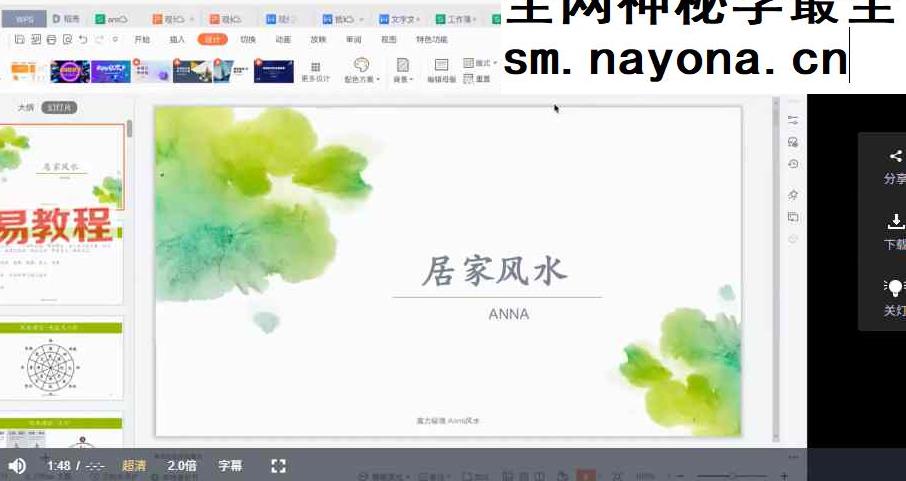Open the 放映 ribbon tab
Viewport: 906px width, 481px height.
coord(318,39)
